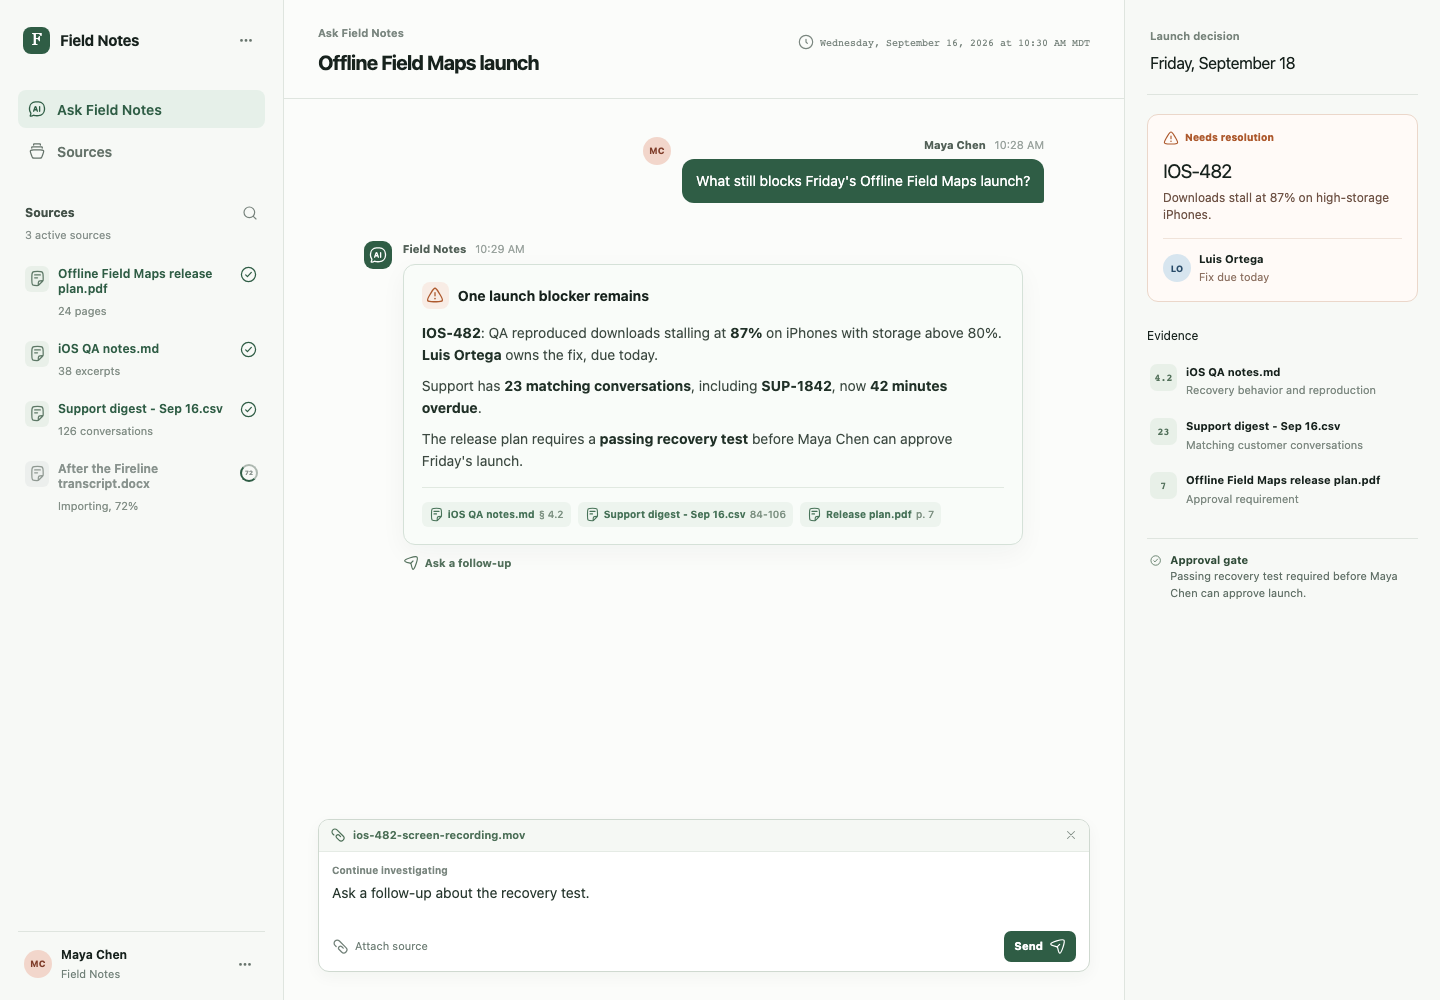Open the Offline Field Maps release plan.pdf file icon
This screenshot has width=1440, height=1000.
coord(37,278)
